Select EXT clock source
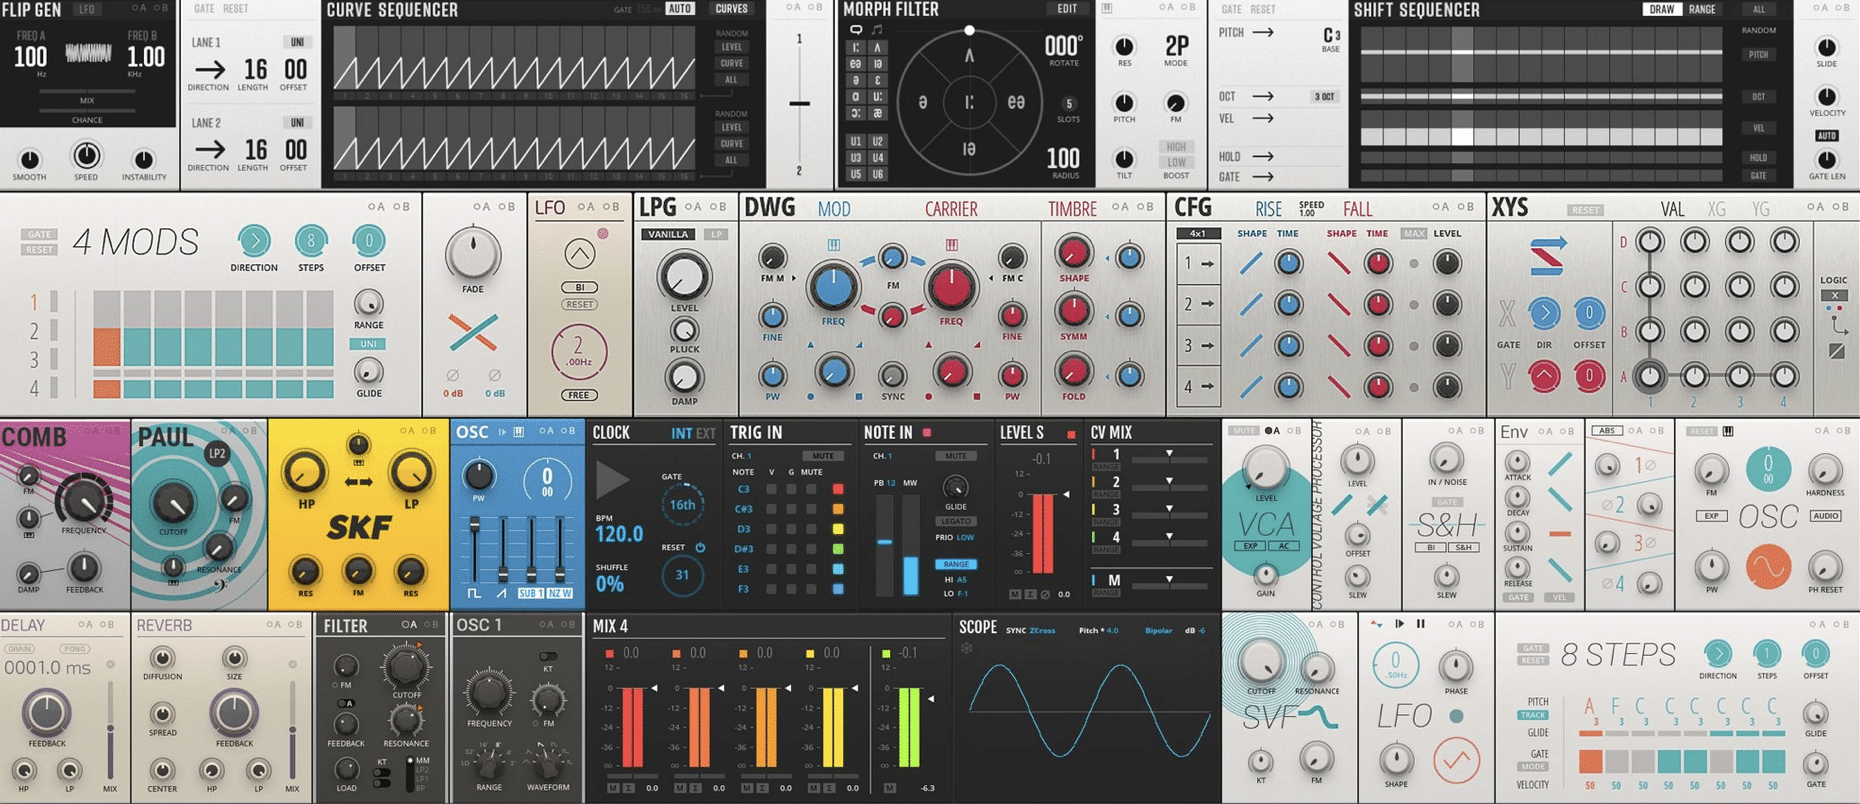The width and height of the screenshot is (1860, 804). 705,433
